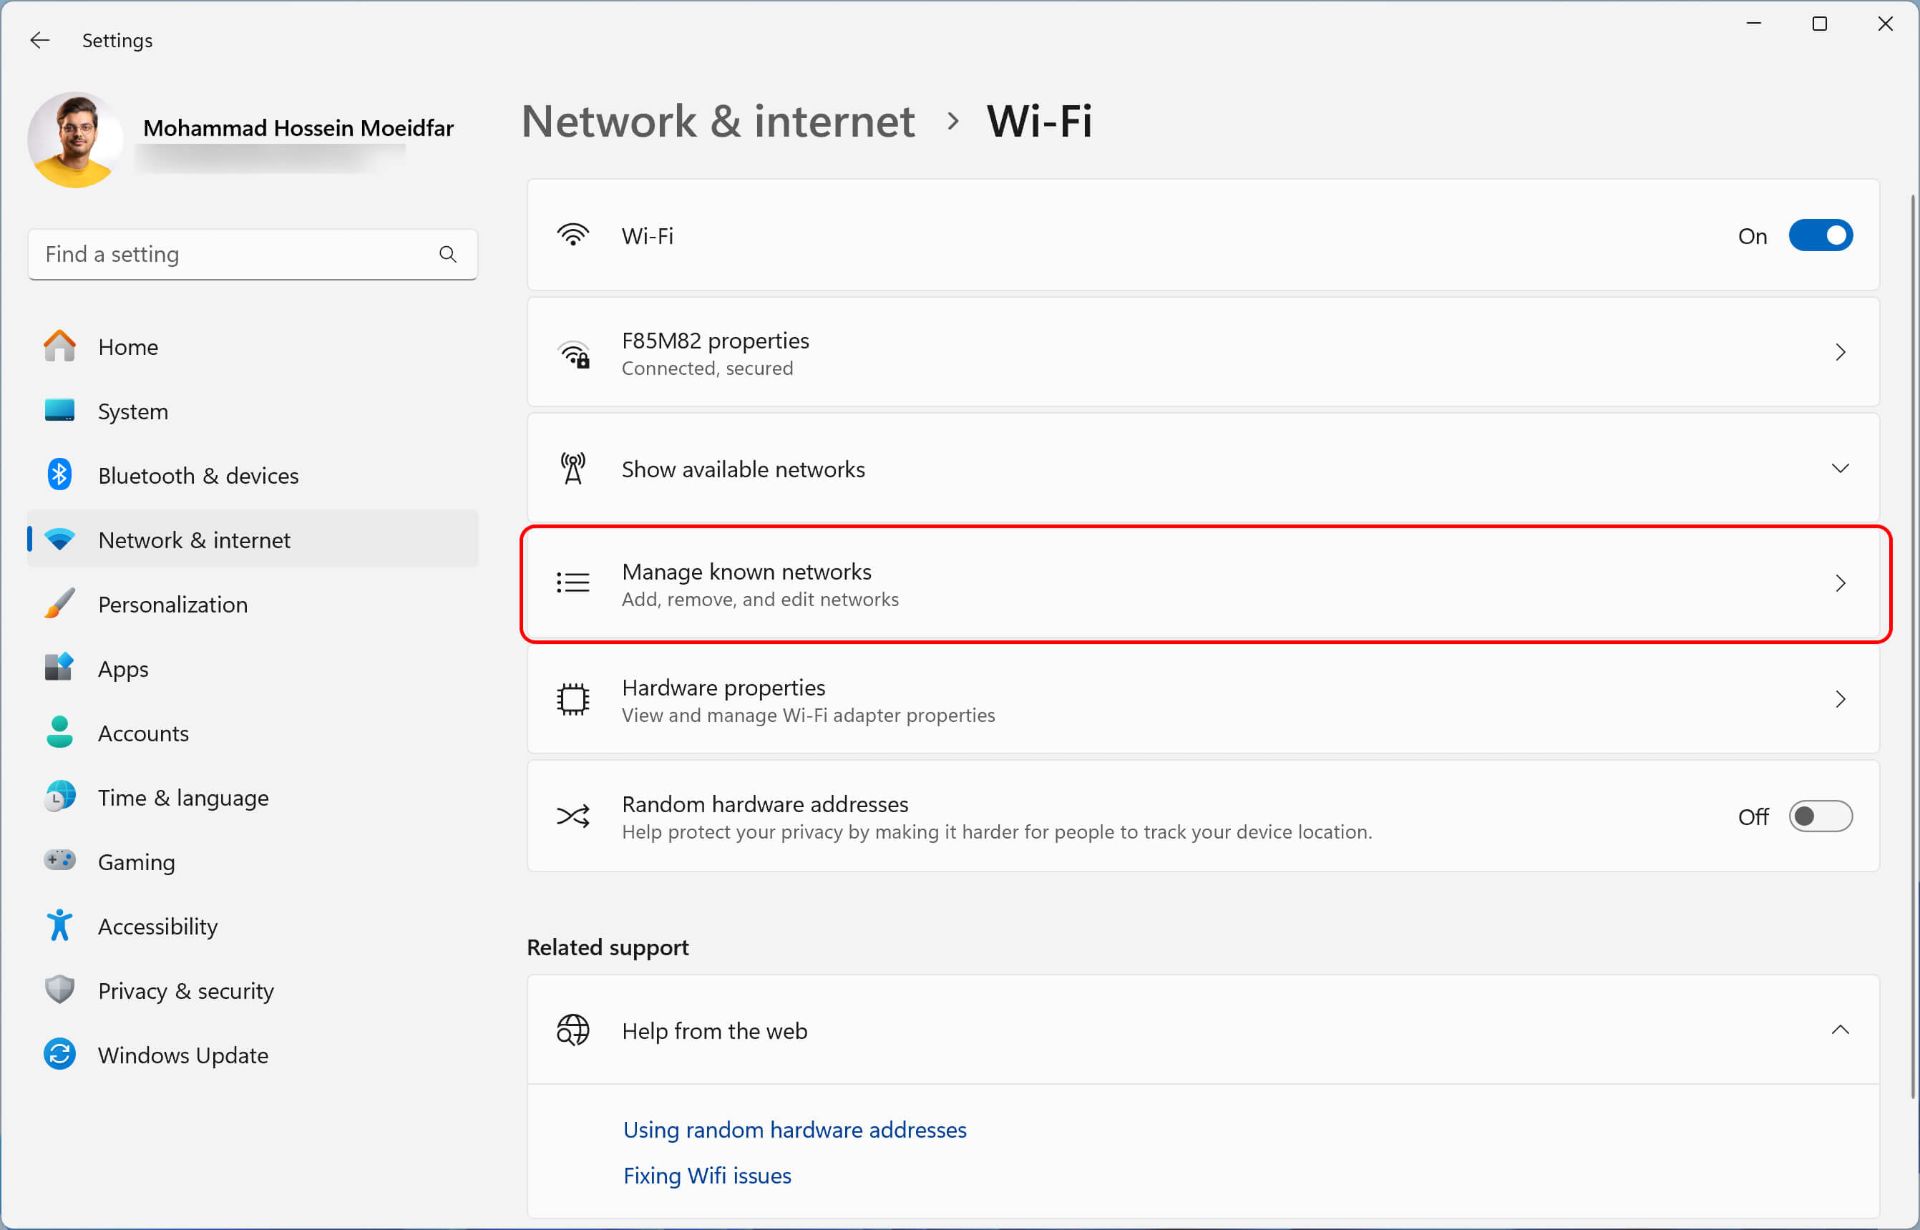Open Hardware properties
The image size is (1920, 1230).
[1203, 700]
